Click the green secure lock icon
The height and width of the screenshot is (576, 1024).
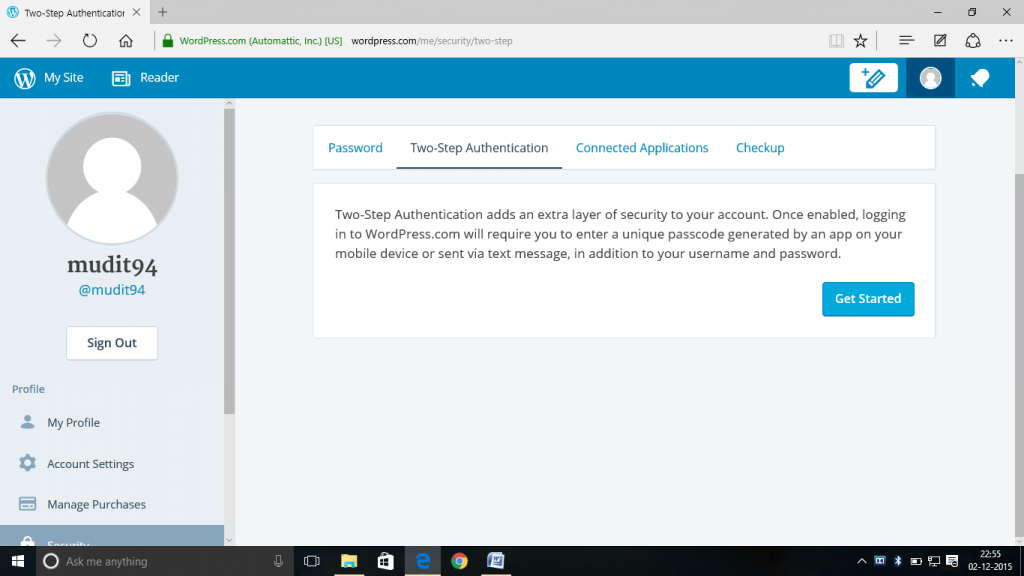[x=168, y=40]
